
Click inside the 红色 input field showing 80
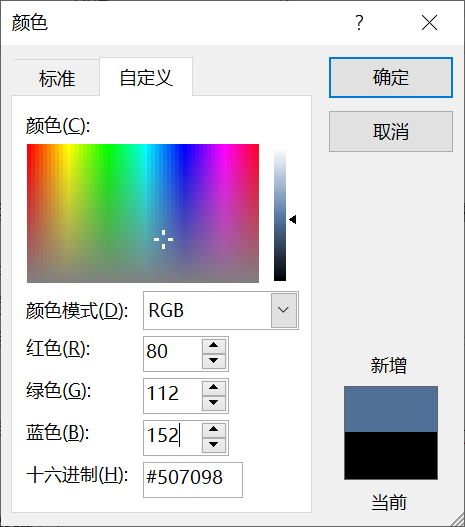click(173, 354)
